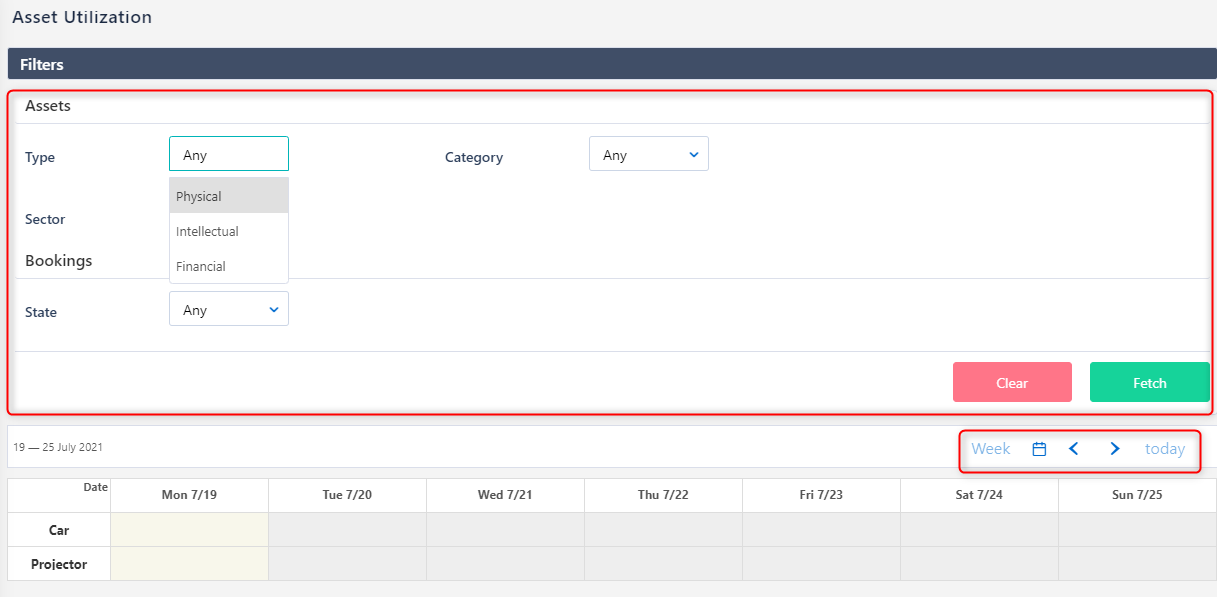Click the Projector row label

(x=58, y=563)
